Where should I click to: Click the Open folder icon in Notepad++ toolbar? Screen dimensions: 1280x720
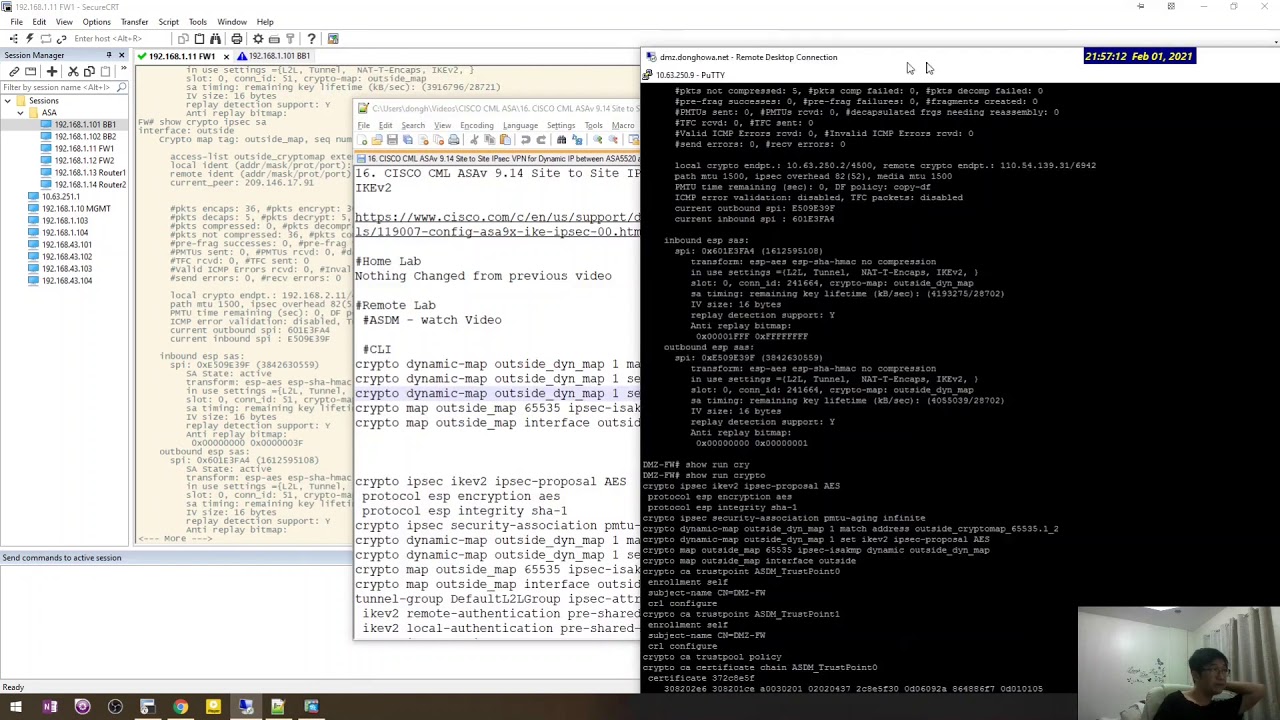click(x=377, y=140)
